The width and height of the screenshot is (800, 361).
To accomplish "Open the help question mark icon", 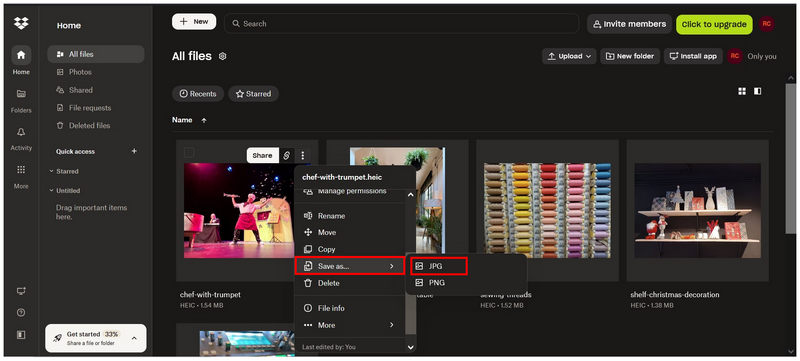I will click(x=21, y=313).
